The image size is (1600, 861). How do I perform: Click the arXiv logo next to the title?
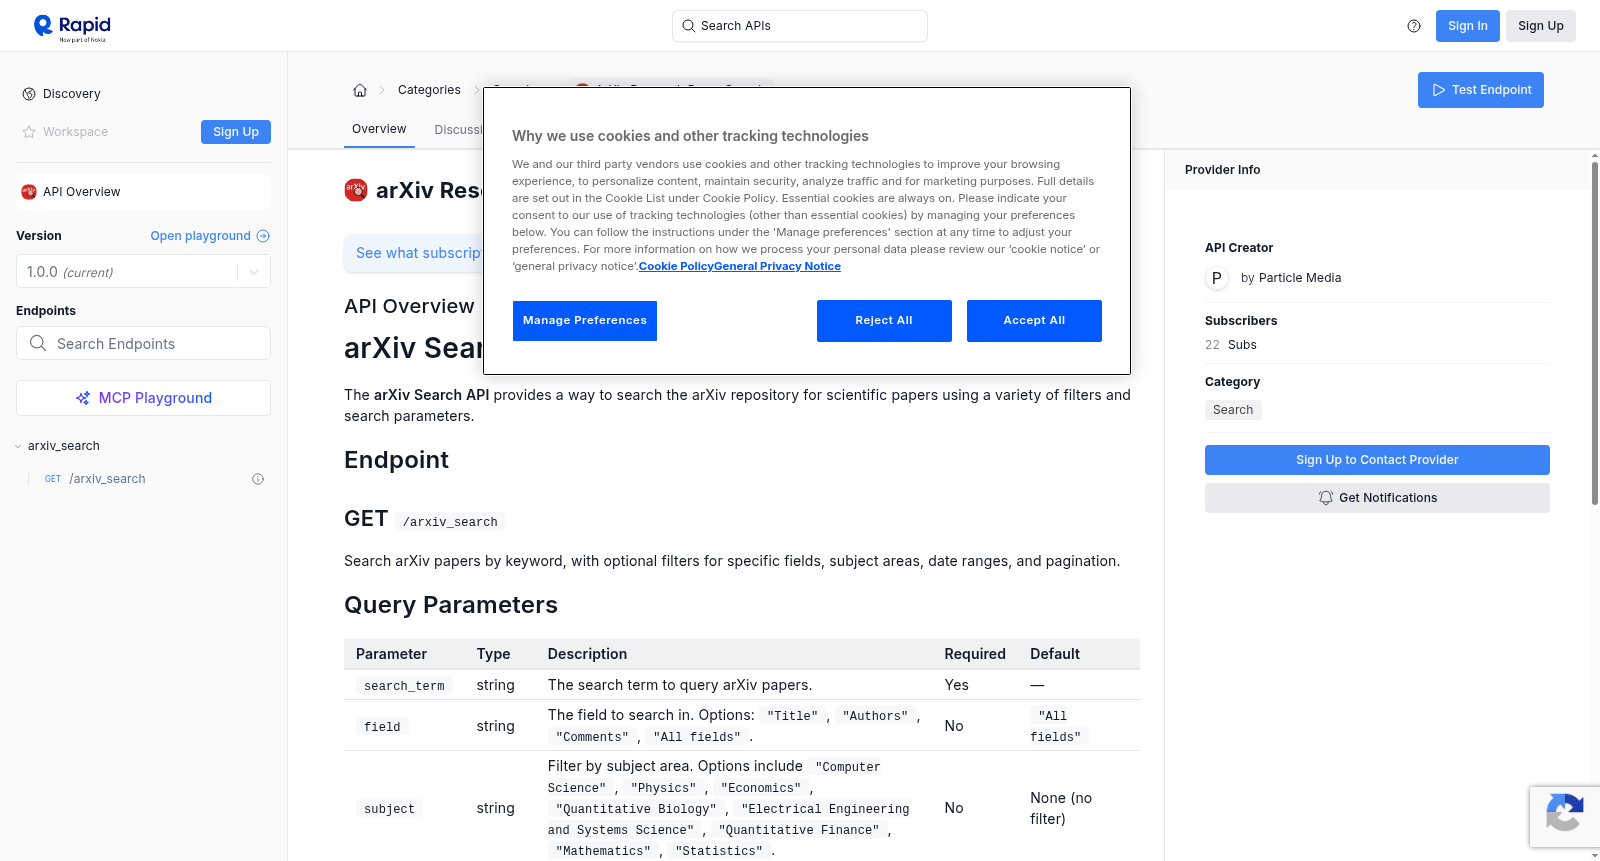(356, 190)
